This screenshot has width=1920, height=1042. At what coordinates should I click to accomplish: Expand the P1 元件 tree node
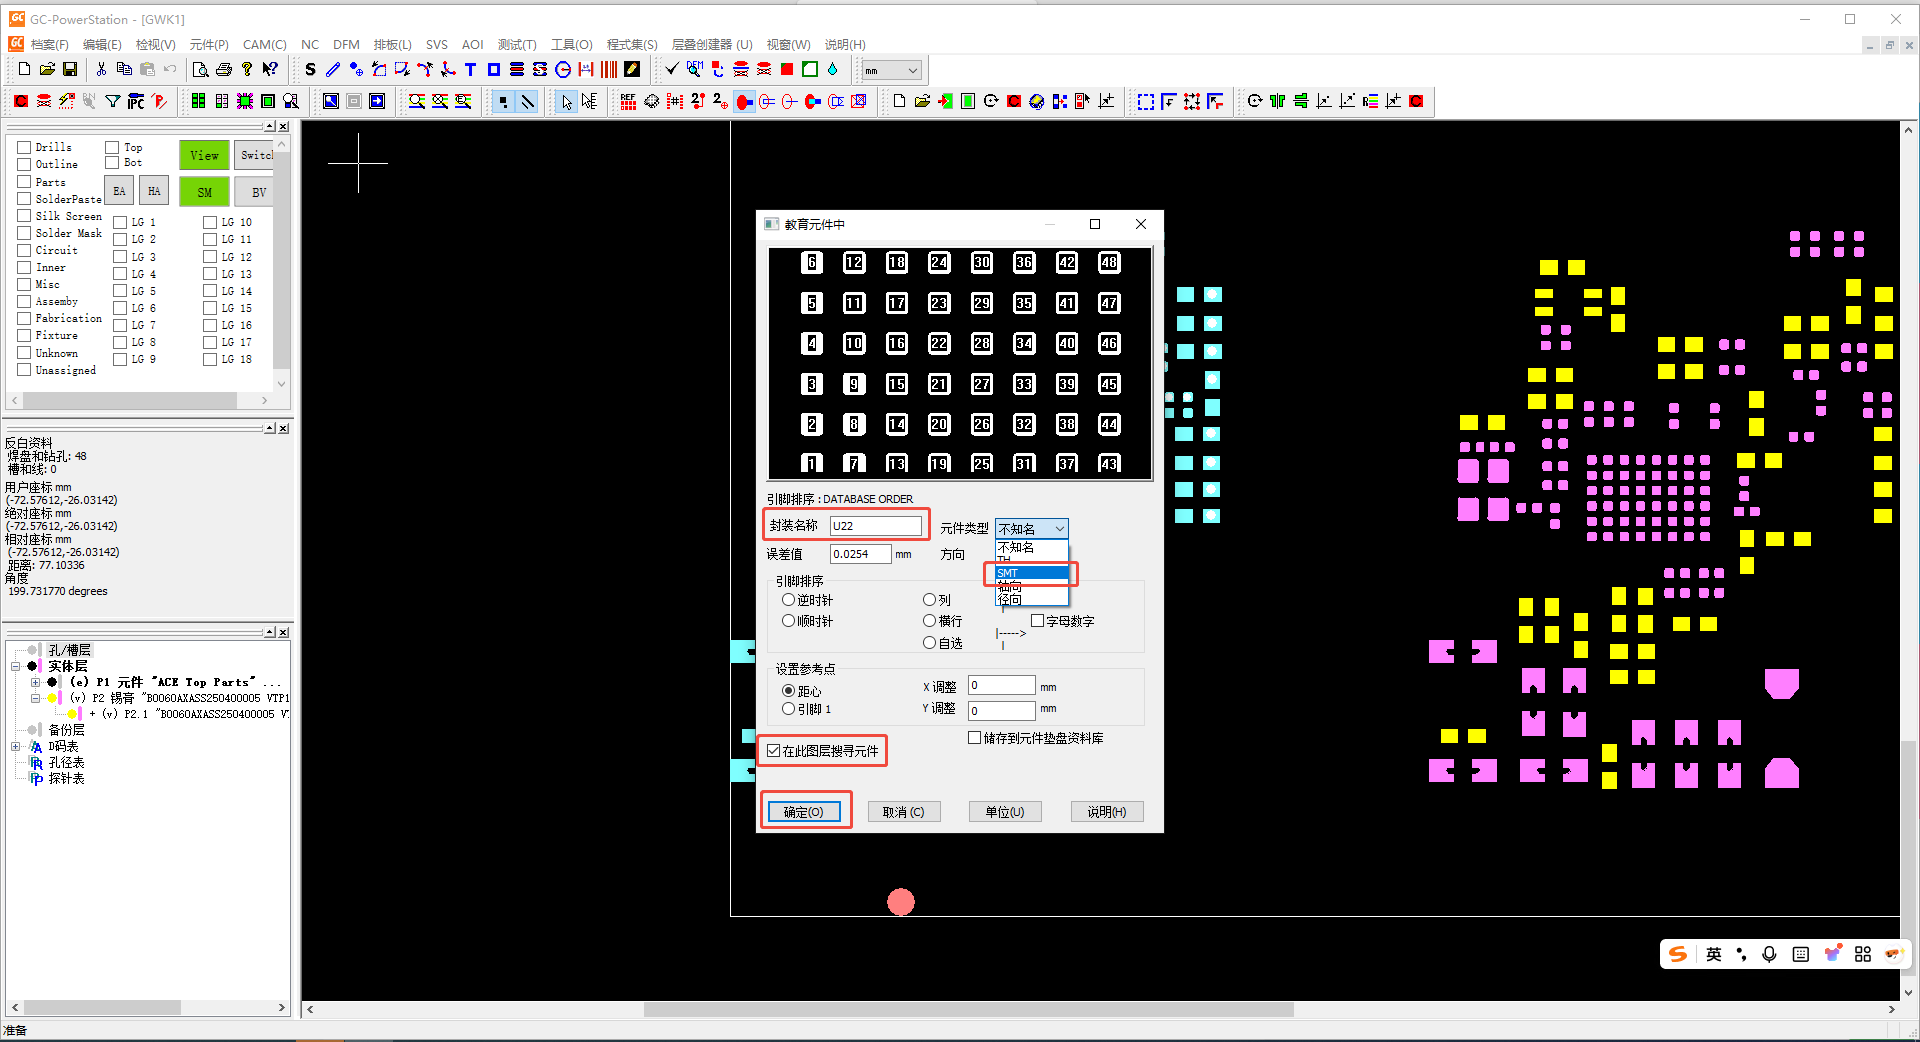36,682
